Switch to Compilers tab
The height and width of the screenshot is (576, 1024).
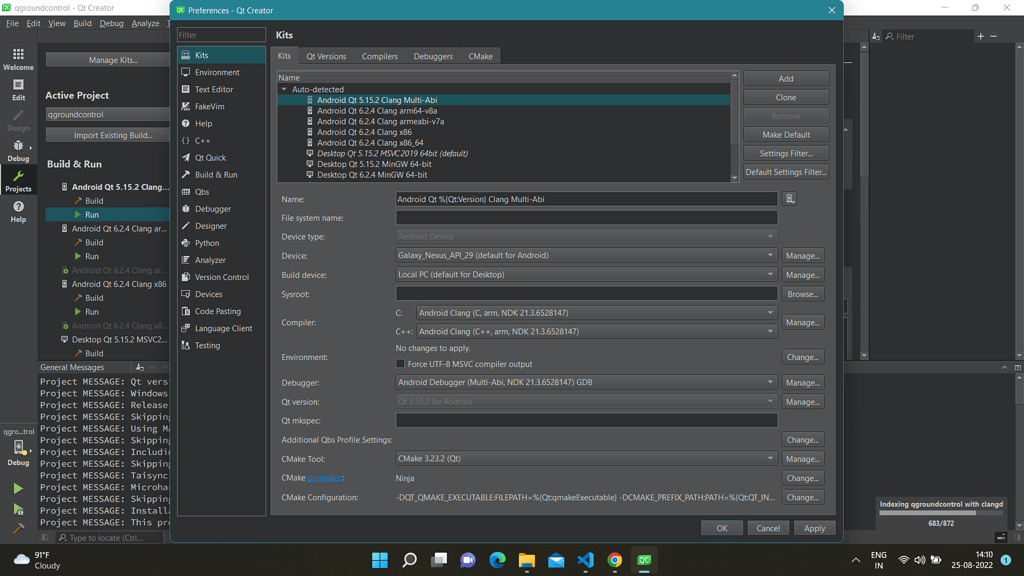(x=379, y=56)
